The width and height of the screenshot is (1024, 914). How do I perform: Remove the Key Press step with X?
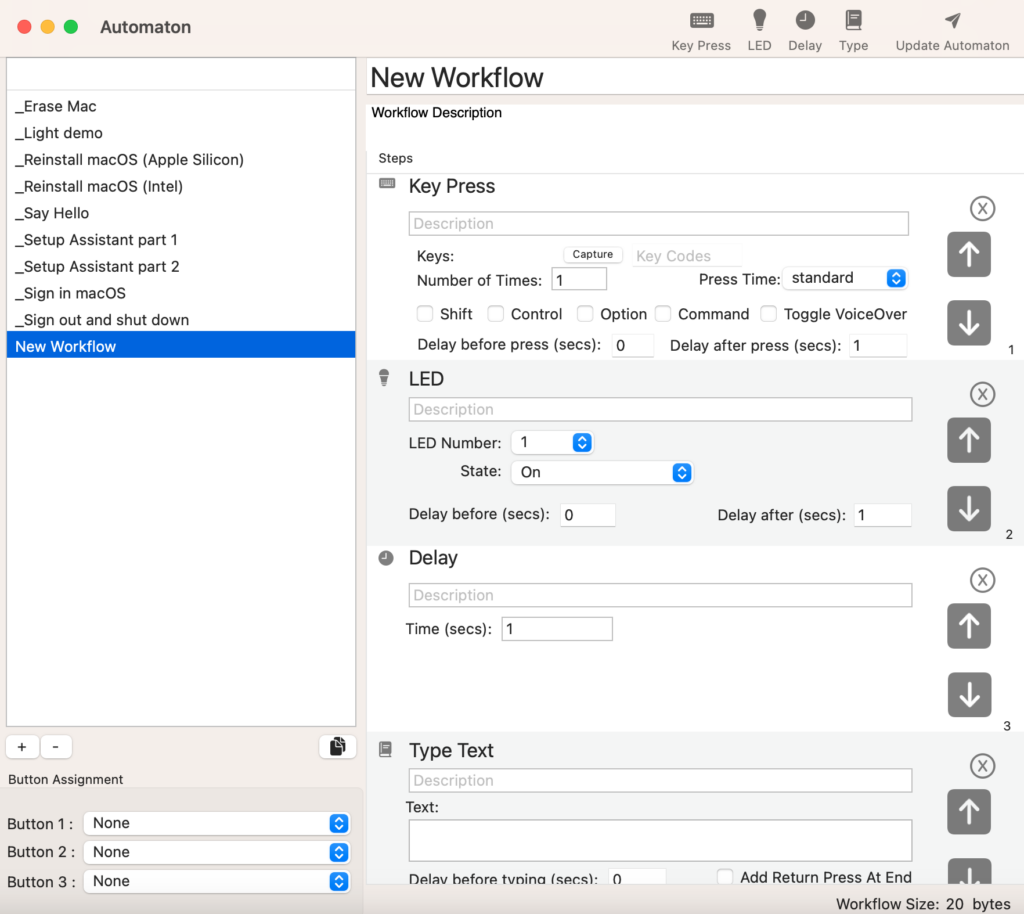click(x=982, y=209)
